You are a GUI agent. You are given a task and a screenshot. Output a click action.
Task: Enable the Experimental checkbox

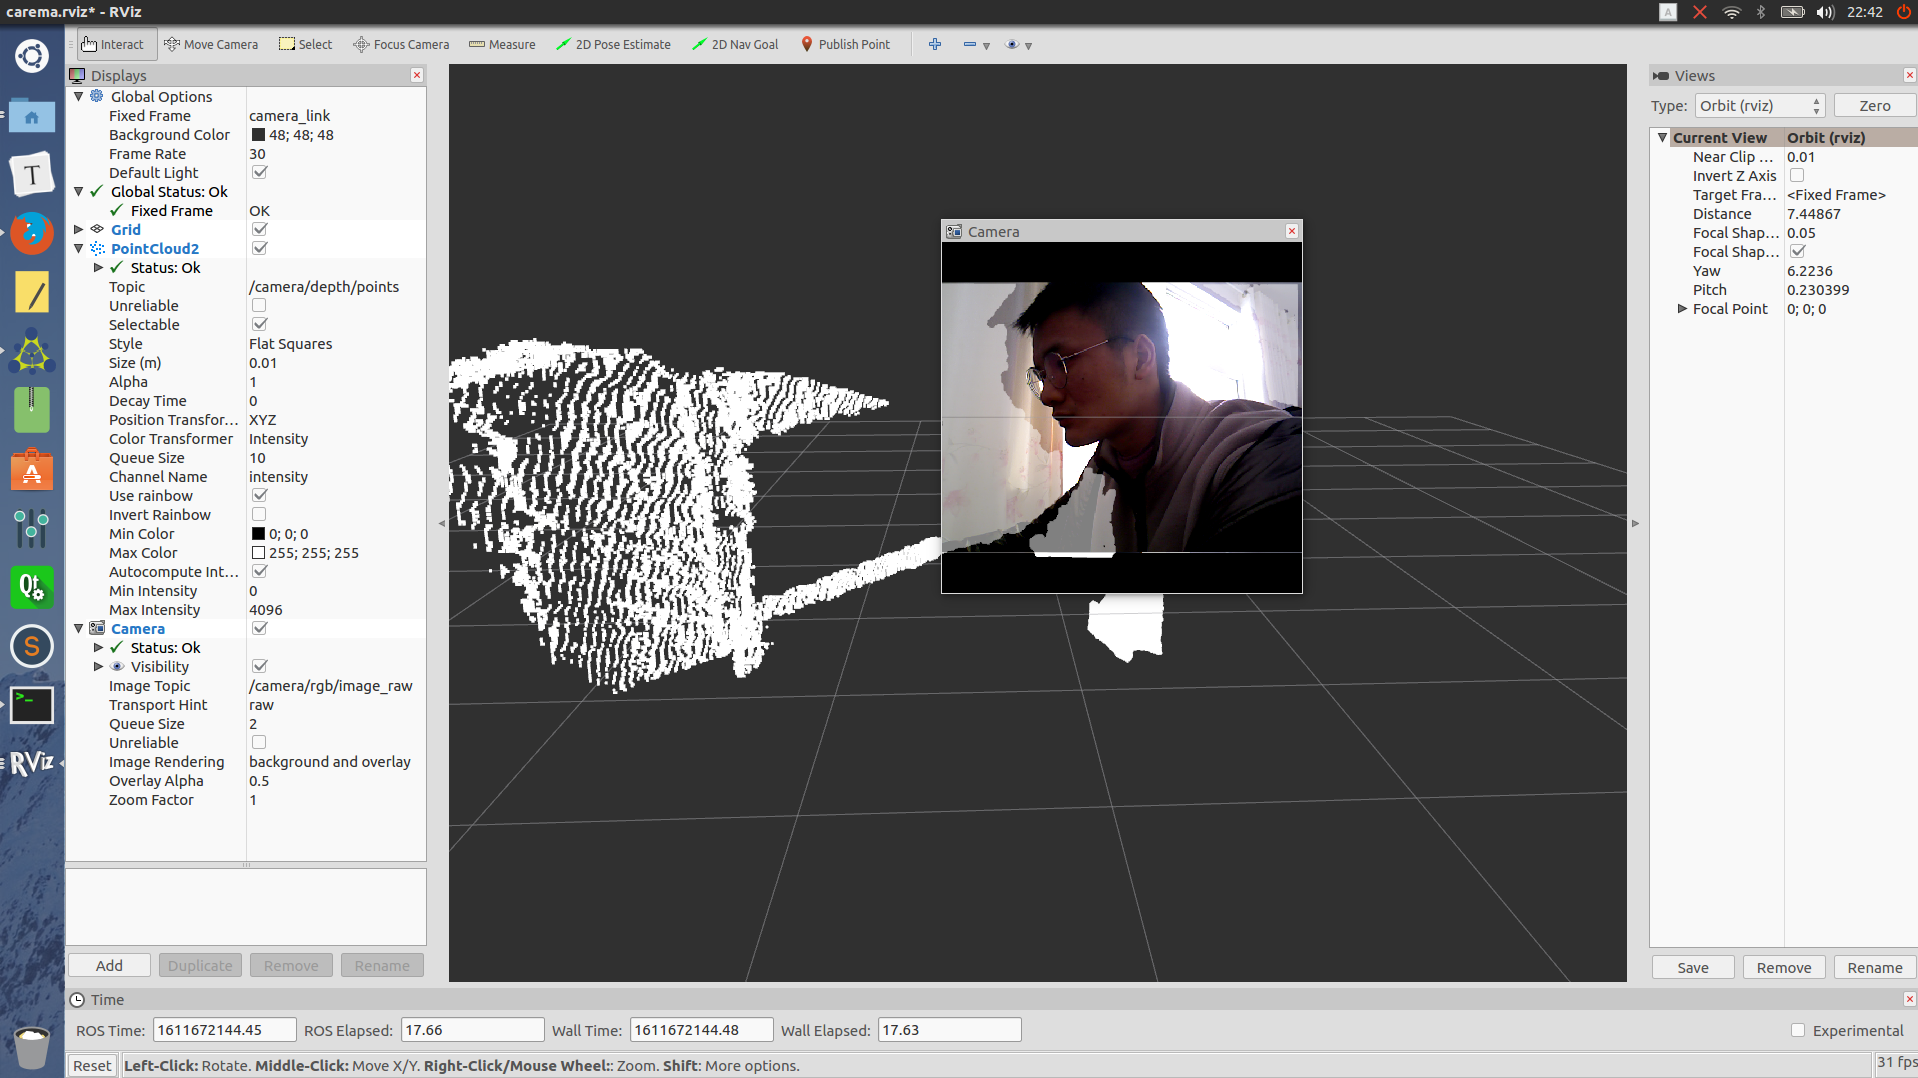(1798, 1030)
